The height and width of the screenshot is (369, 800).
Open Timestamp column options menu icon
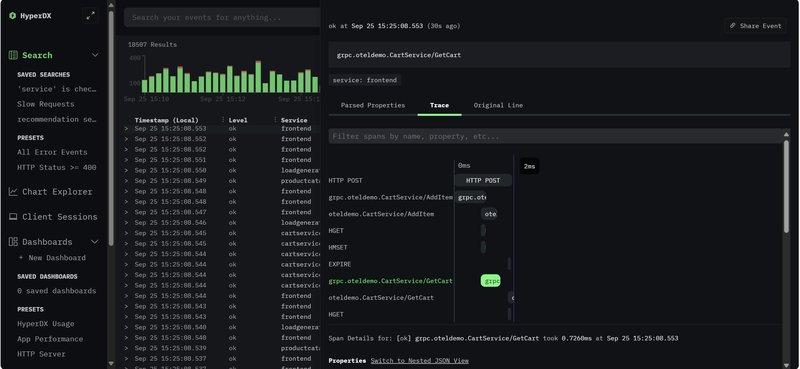[223, 120]
